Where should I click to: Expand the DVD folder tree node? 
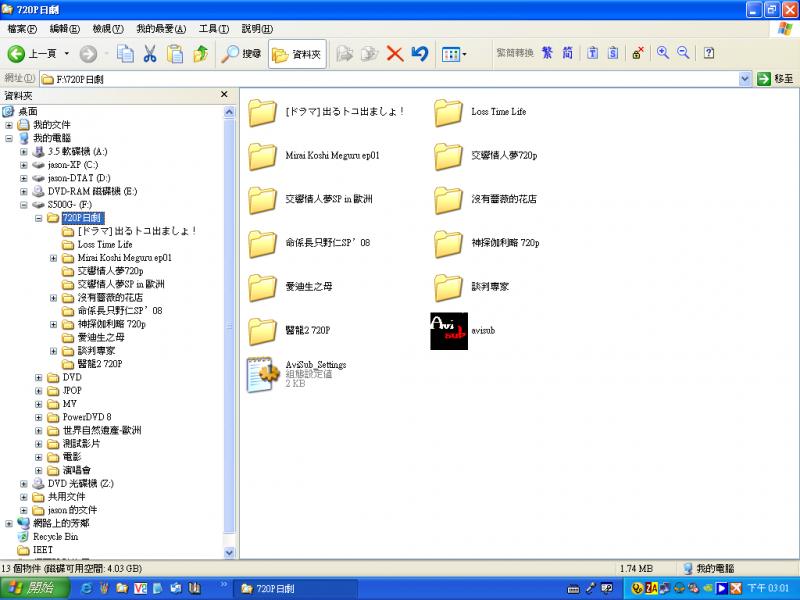(x=38, y=377)
